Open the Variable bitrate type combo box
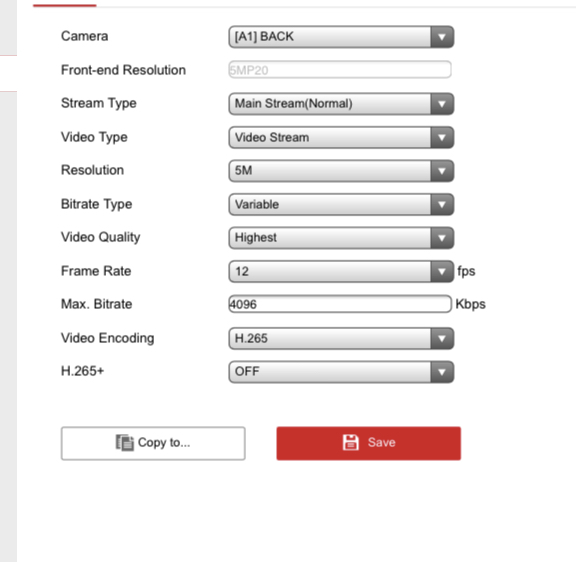 point(341,205)
